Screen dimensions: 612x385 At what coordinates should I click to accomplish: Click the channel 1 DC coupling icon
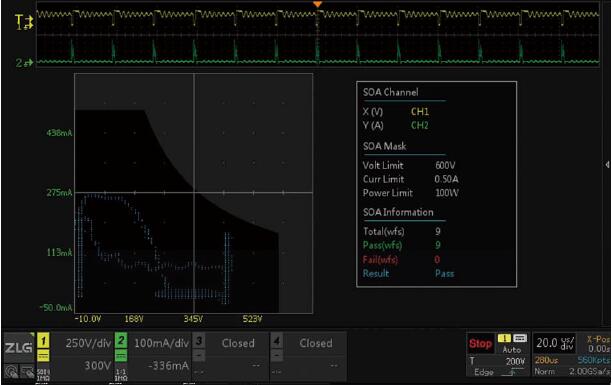tap(43, 356)
